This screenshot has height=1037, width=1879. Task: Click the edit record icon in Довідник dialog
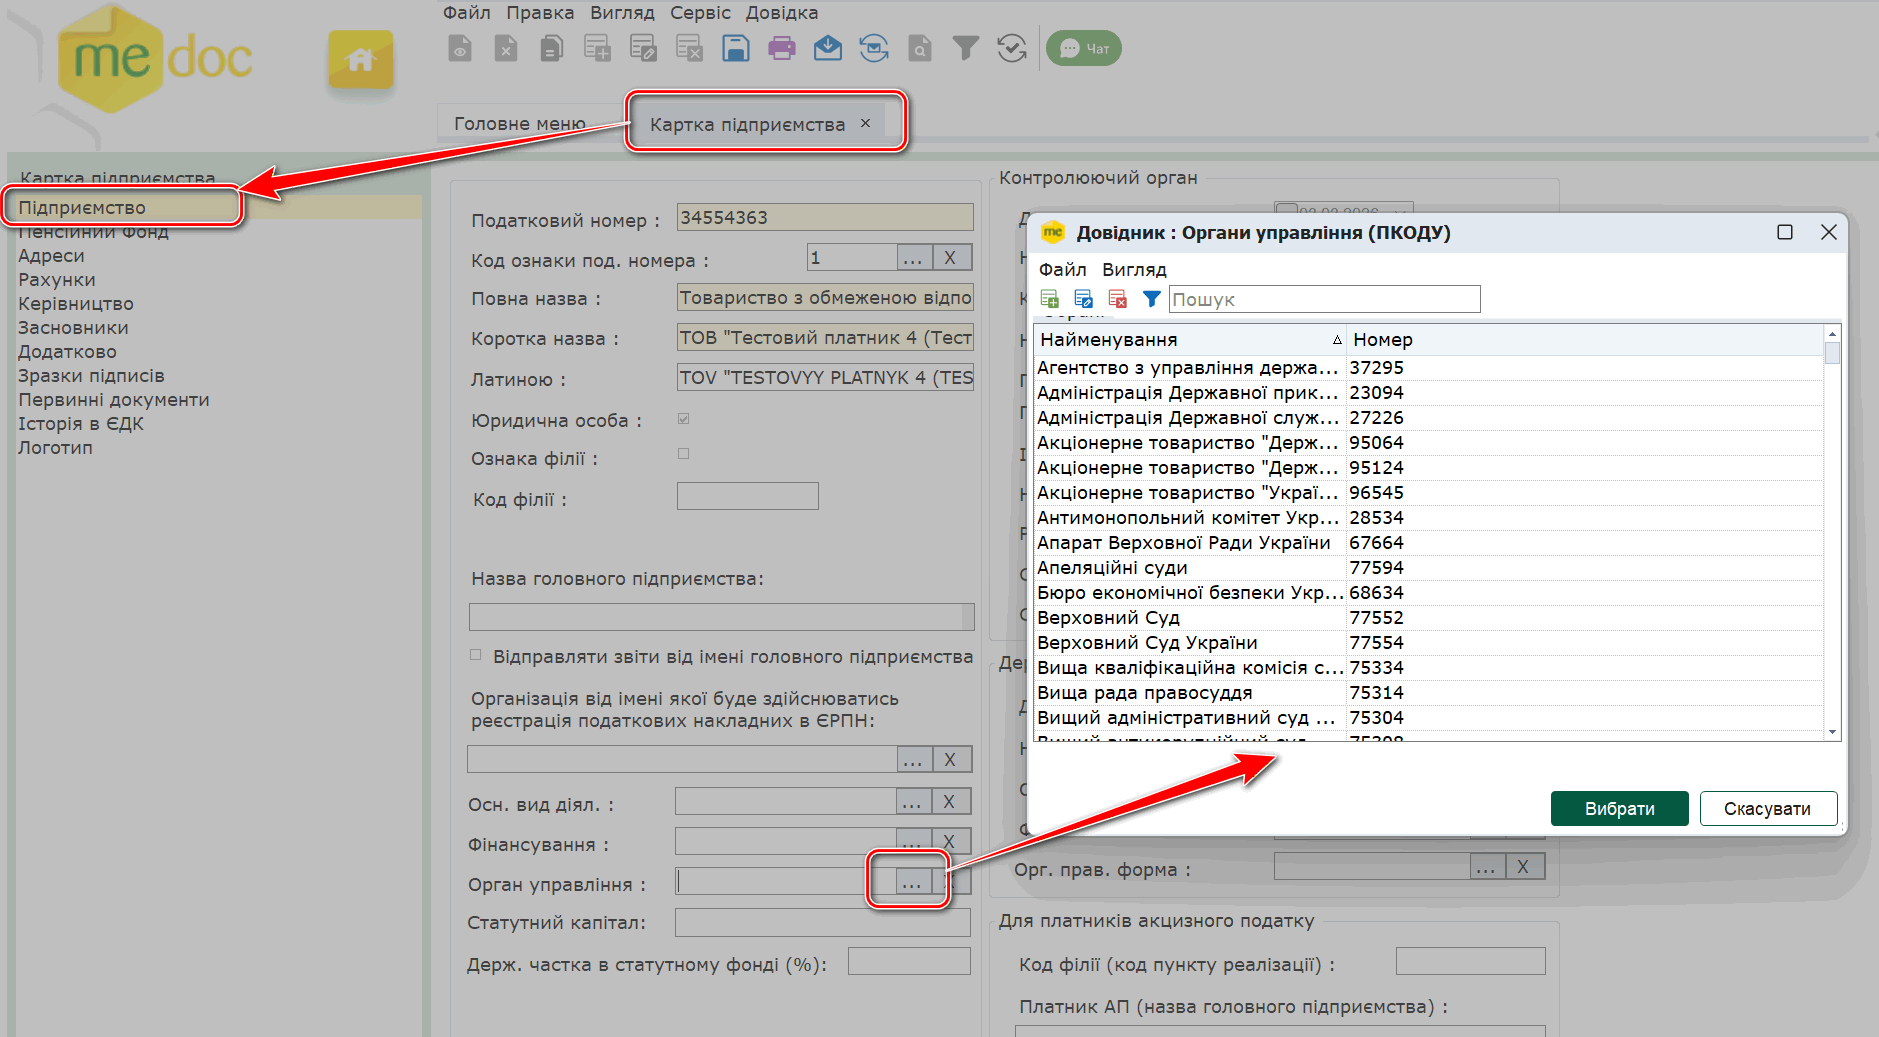[1083, 299]
